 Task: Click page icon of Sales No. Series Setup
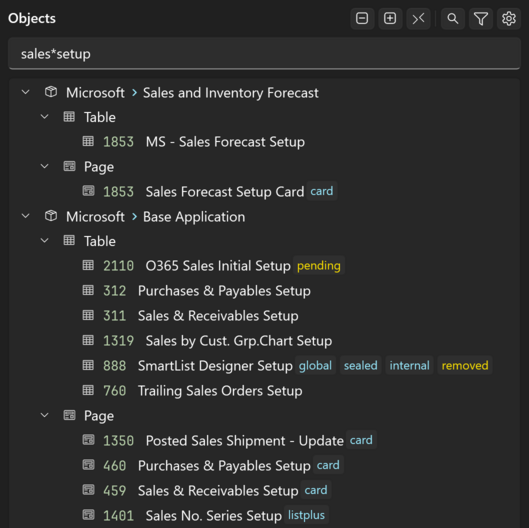point(88,515)
